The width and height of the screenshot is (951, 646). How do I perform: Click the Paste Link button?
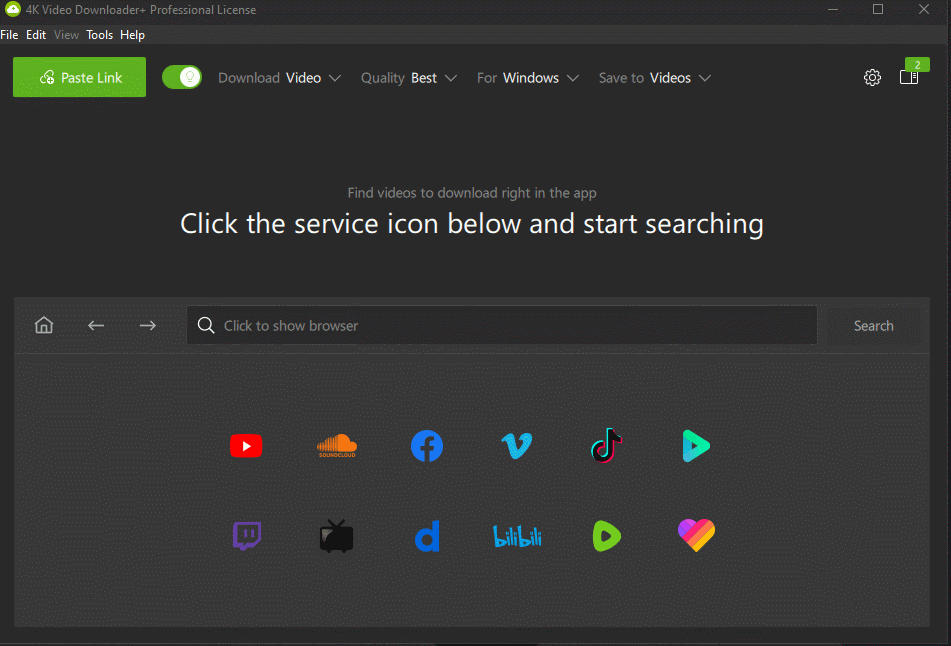(79, 77)
